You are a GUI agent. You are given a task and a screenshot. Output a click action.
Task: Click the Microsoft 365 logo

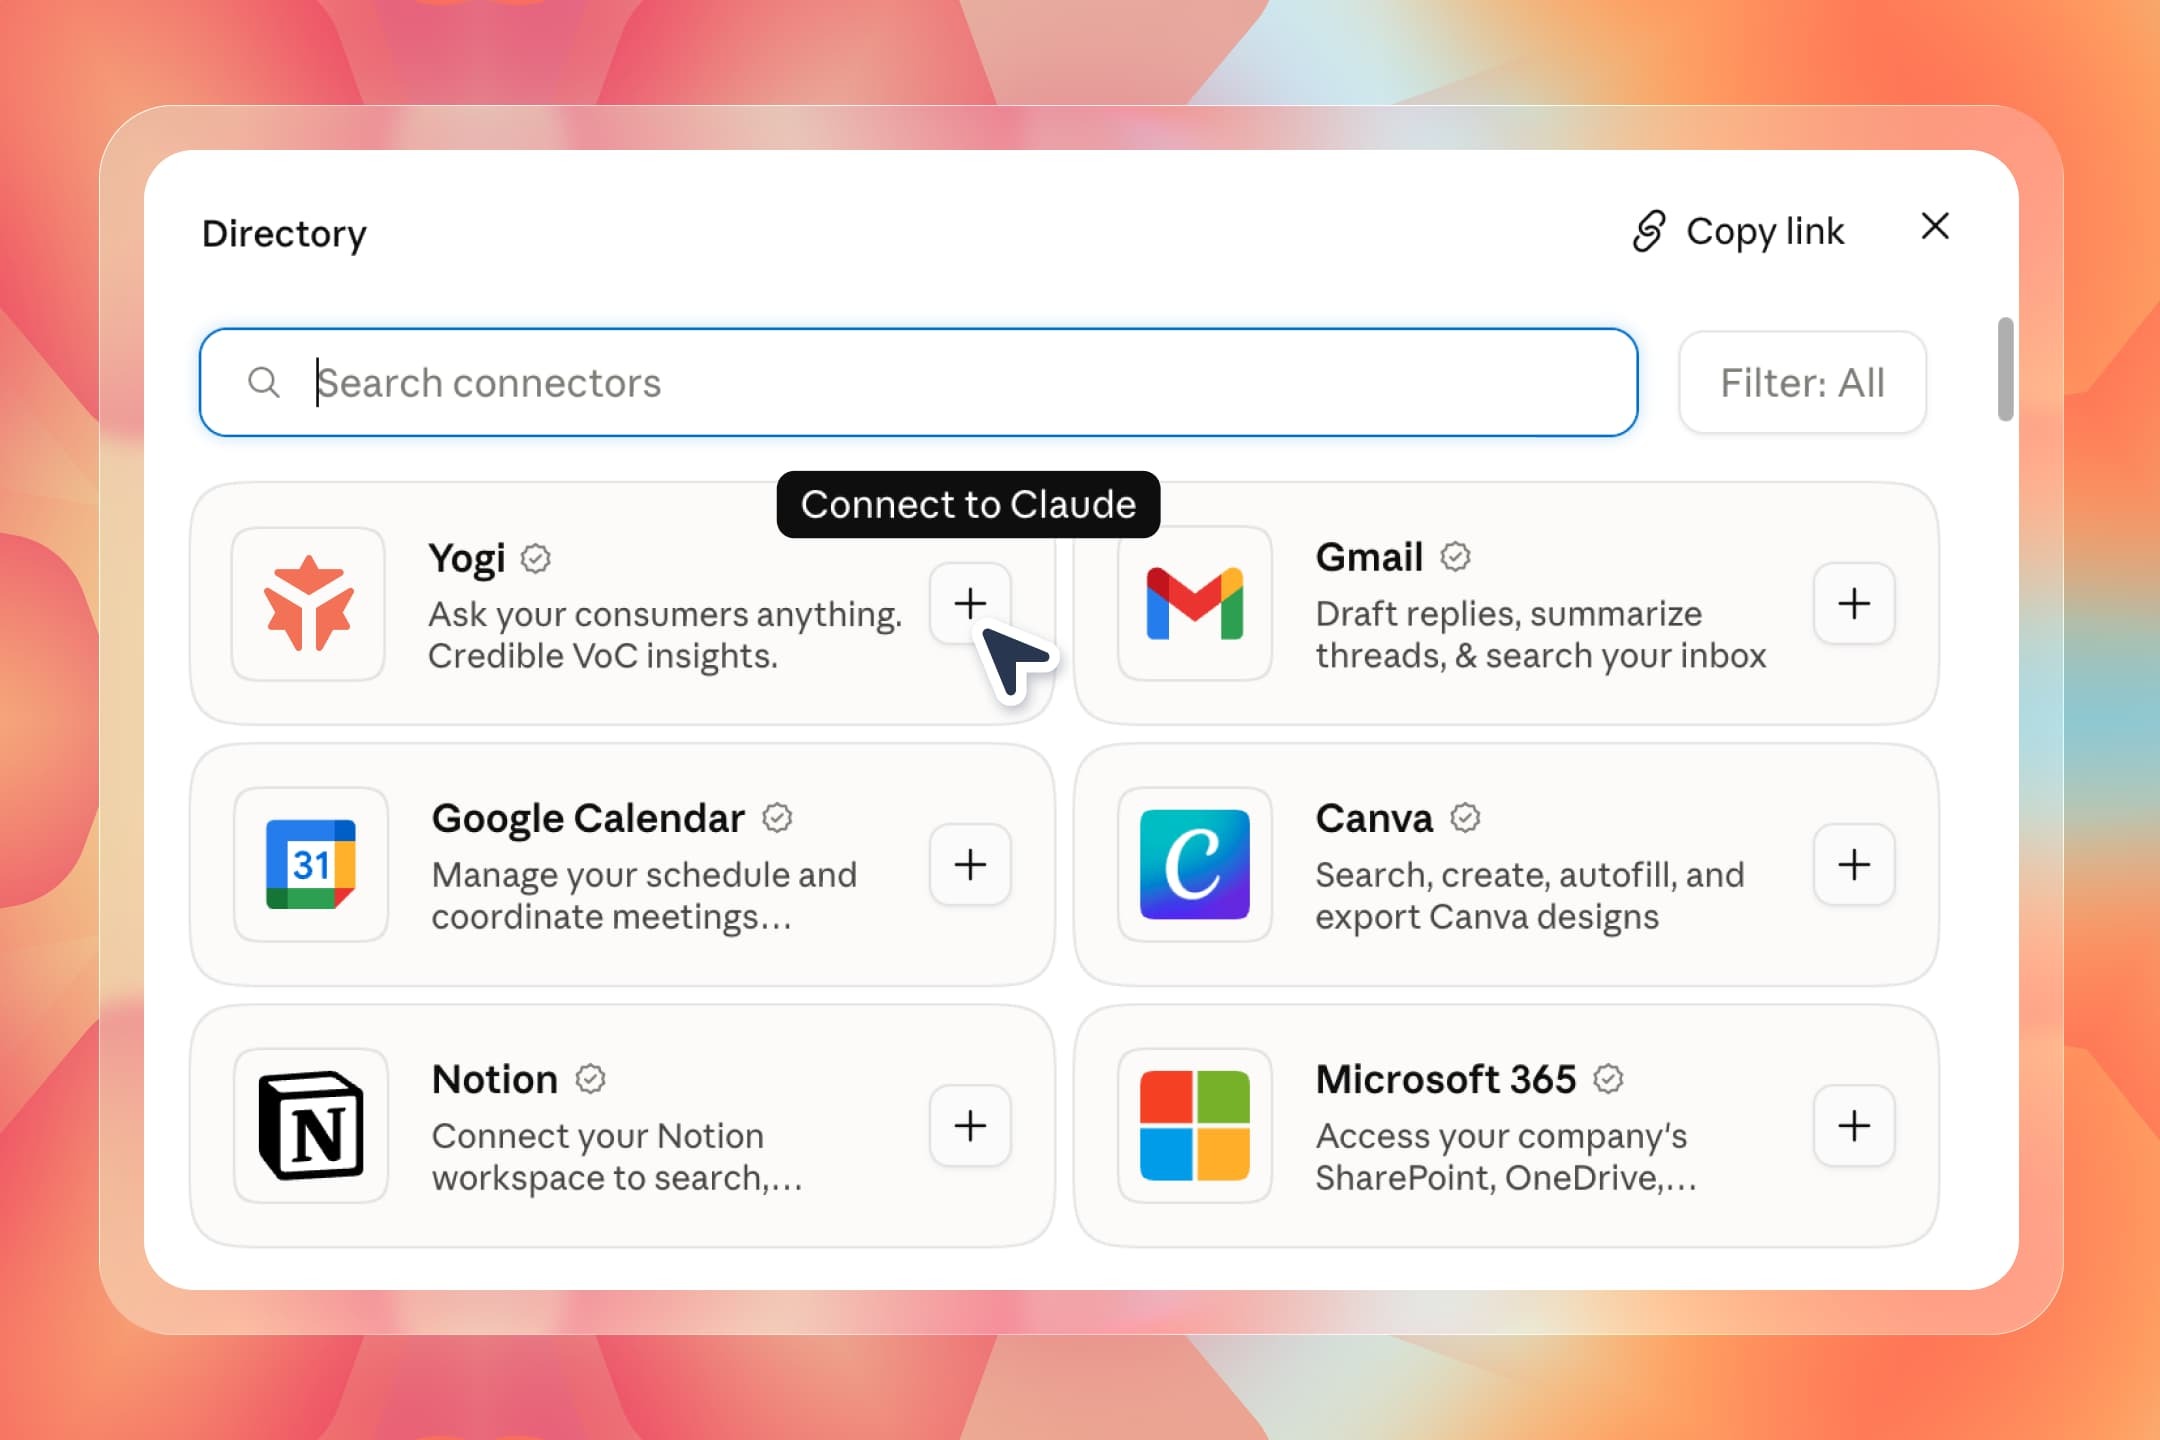point(1195,1126)
